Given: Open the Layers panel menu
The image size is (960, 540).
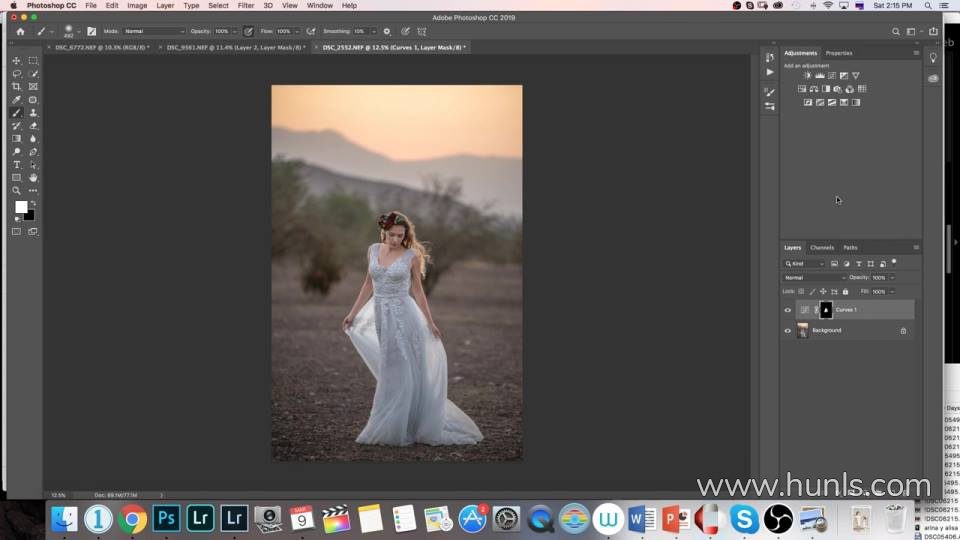Looking at the screenshot, I should tap(916, 247).
